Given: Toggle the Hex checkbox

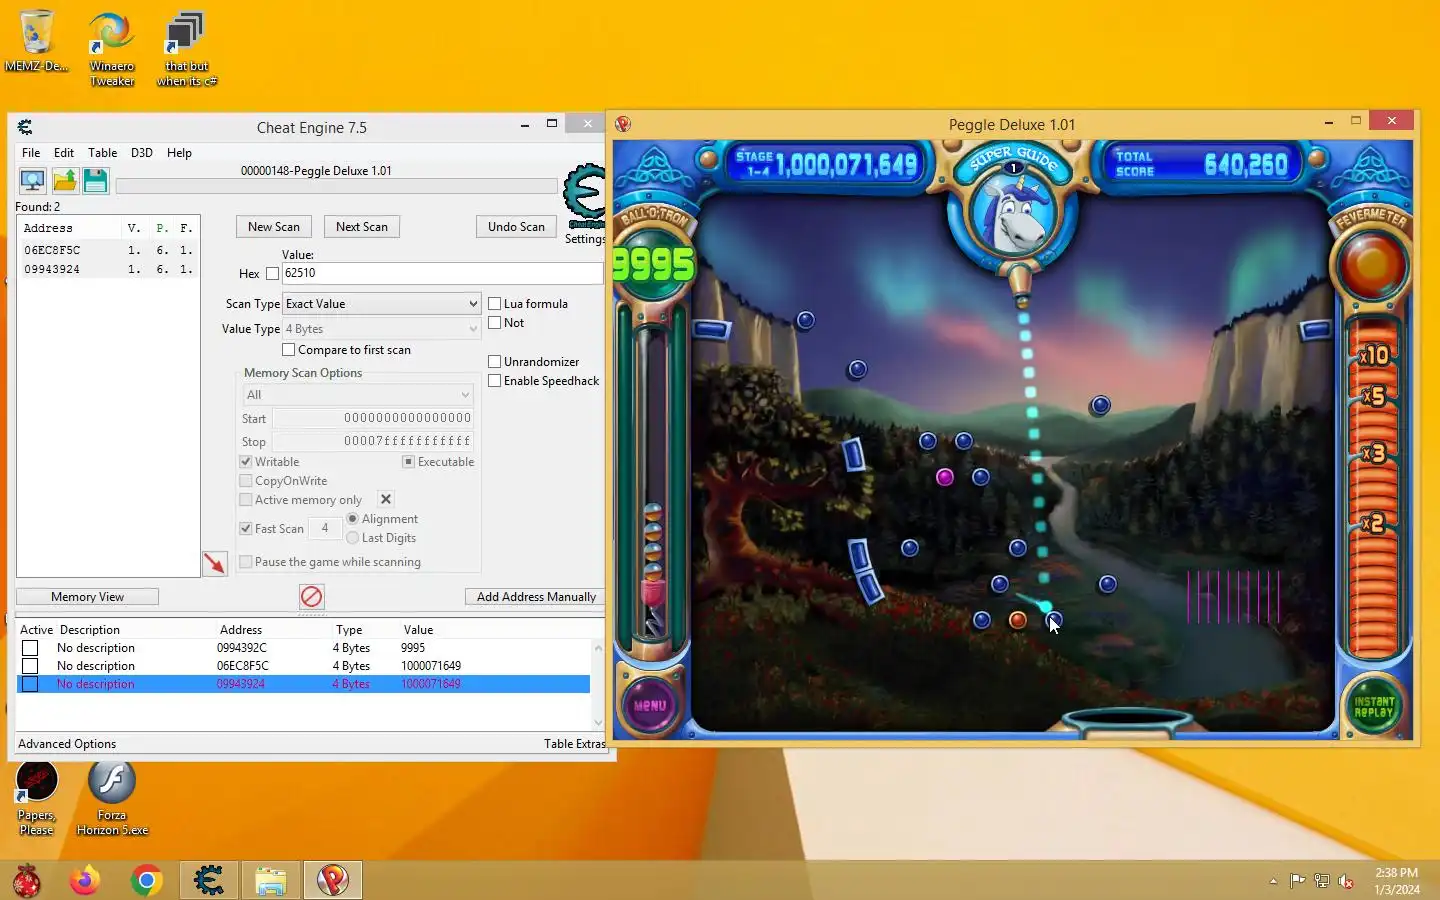Looking at the screenshot, I should 272,273.
